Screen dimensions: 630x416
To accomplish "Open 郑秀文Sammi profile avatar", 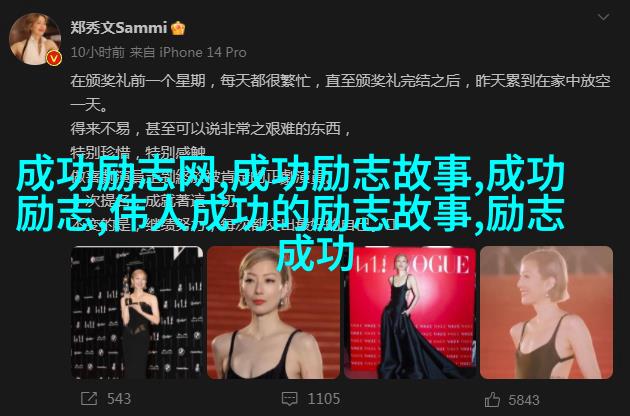I will 35,39.
